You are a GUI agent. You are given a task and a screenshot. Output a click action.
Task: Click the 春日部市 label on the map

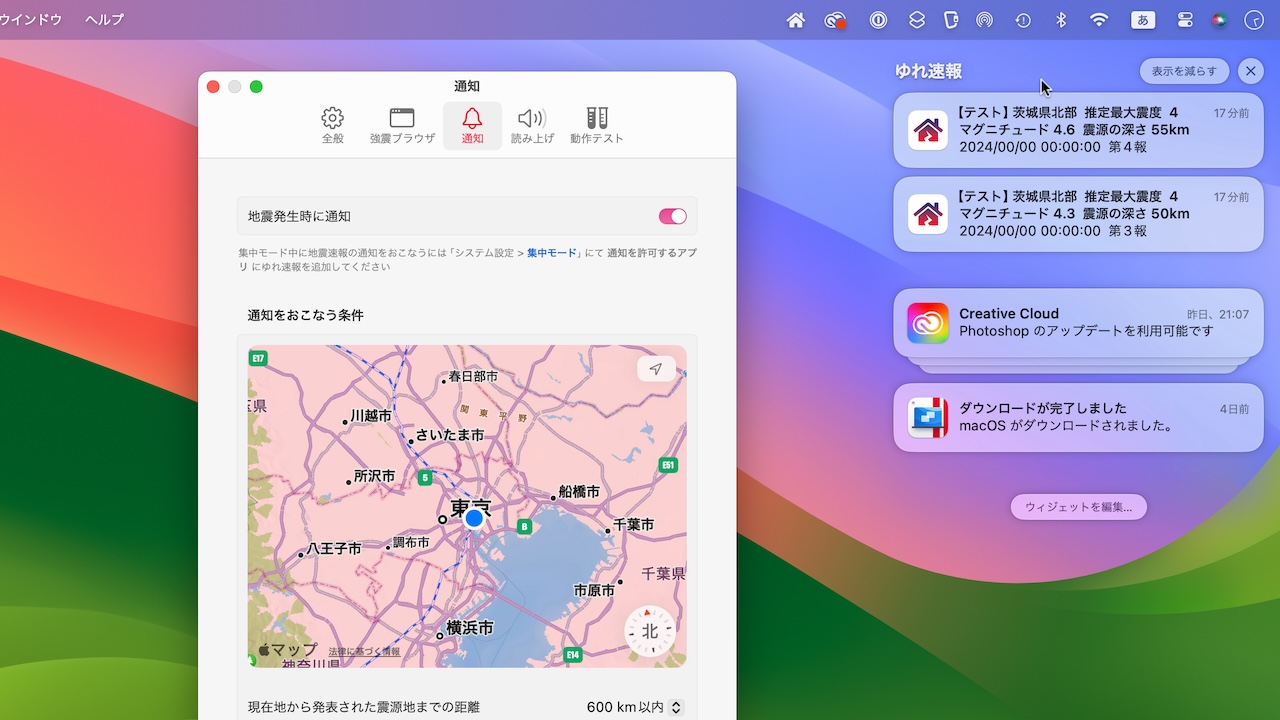point(473,377)
